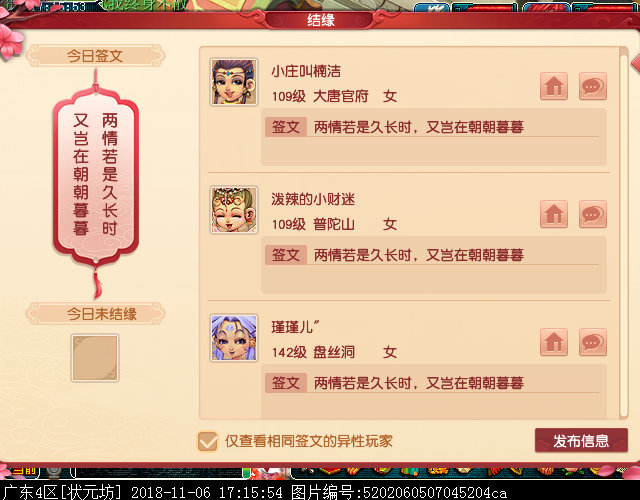Visit the home of 小庄叫楠洁
Viewport: 640px width, 500px height.
coord(554,86)
